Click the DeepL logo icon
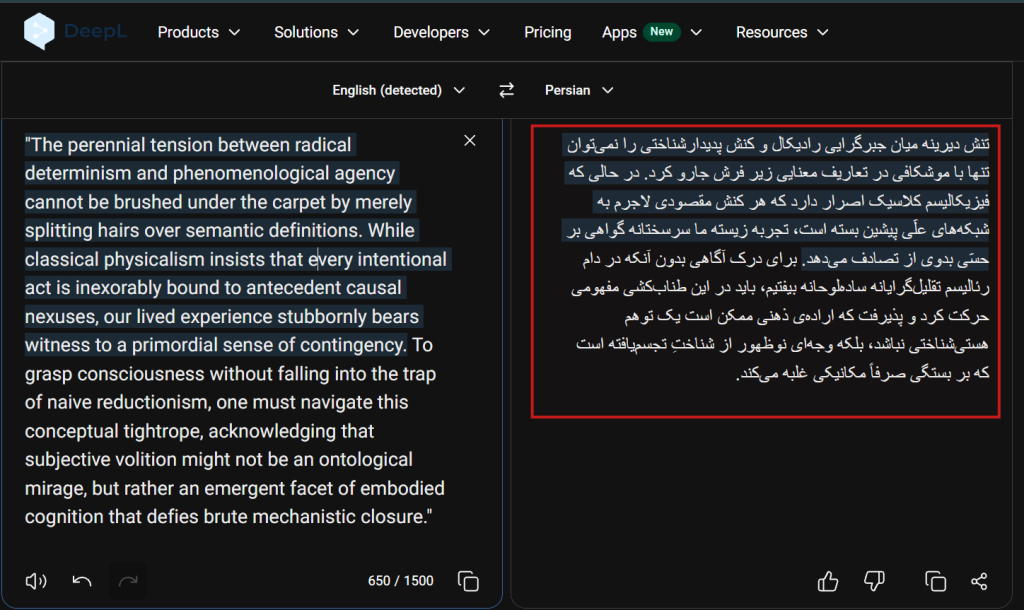1024x610 pixels. [39, 31]
